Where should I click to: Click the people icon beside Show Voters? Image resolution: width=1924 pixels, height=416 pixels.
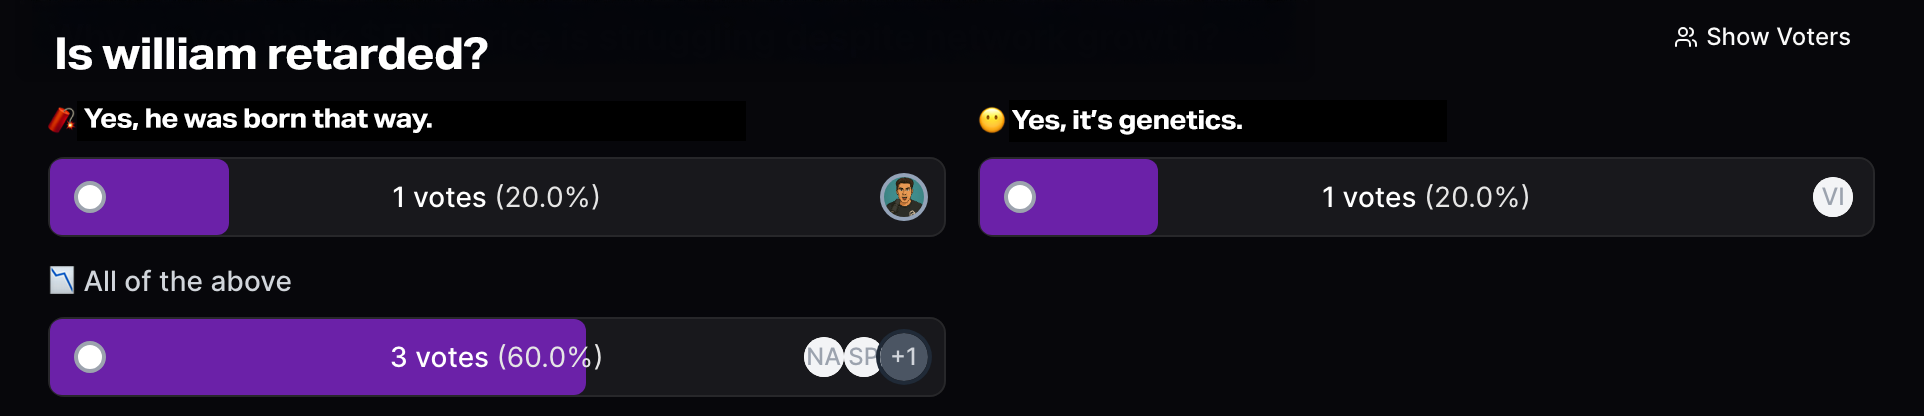pyautogui.click(x=1686, y=37)
